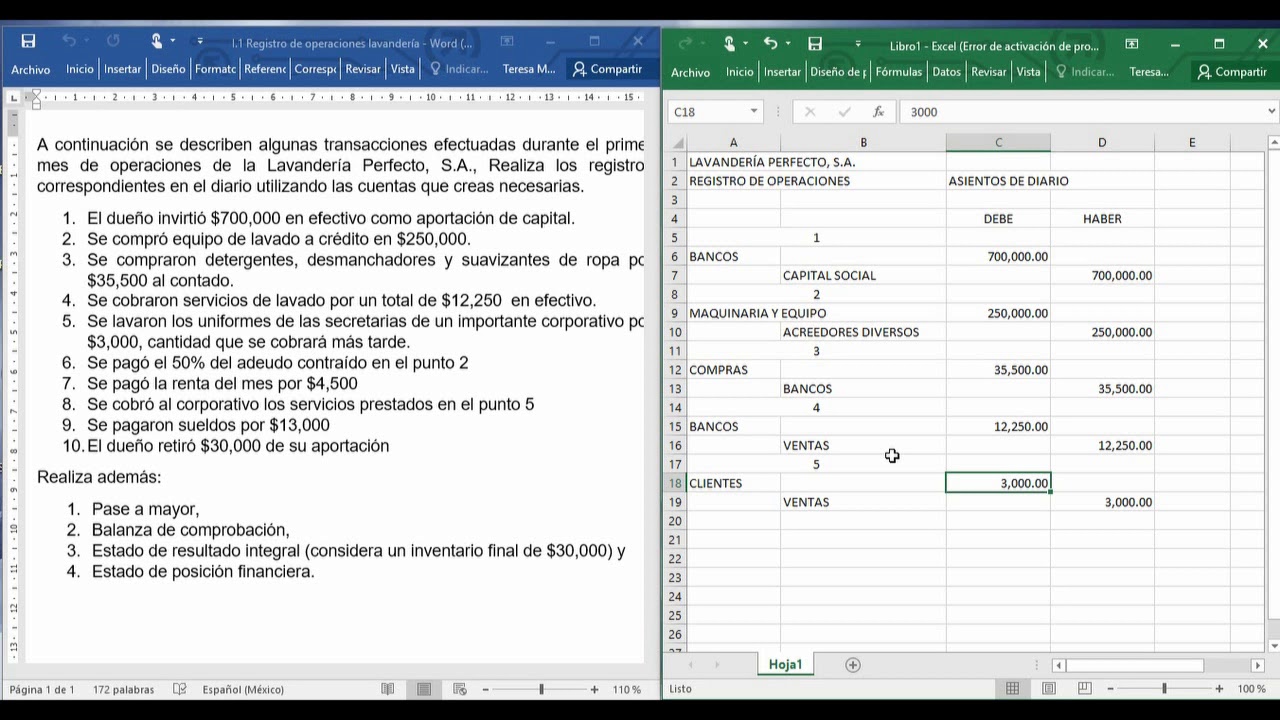Select cell containing 35,500.00 in DEBE column

(x=998, y=370)
